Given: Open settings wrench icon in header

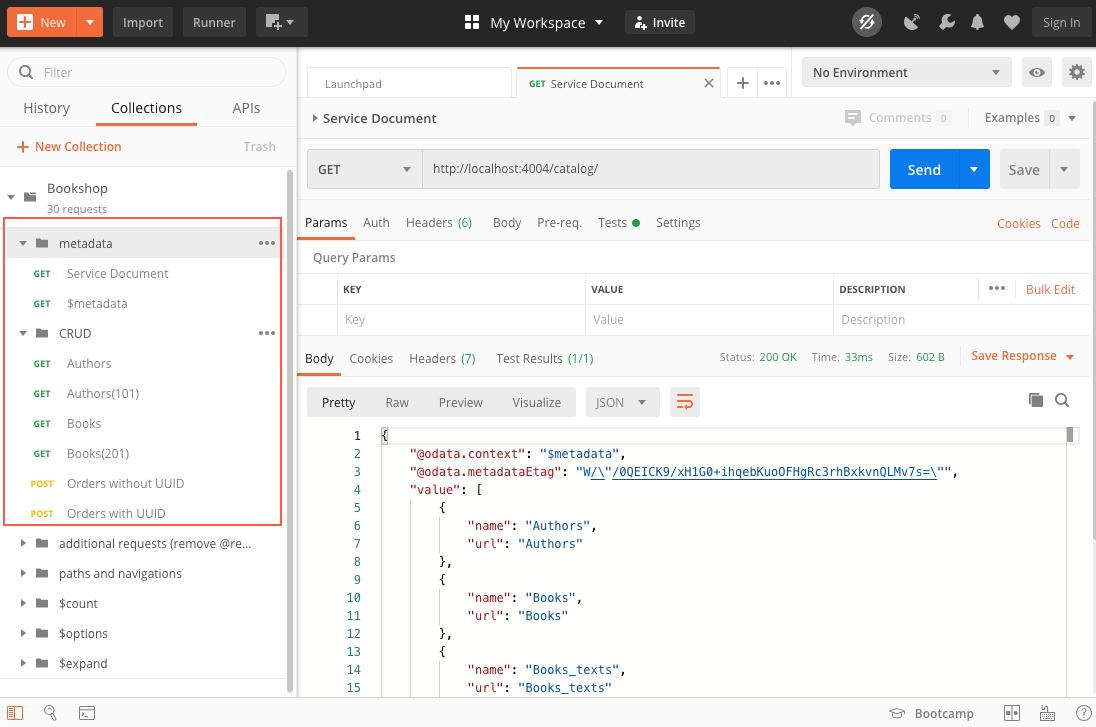Looking at the screenshot, I should tap(946, 22).
